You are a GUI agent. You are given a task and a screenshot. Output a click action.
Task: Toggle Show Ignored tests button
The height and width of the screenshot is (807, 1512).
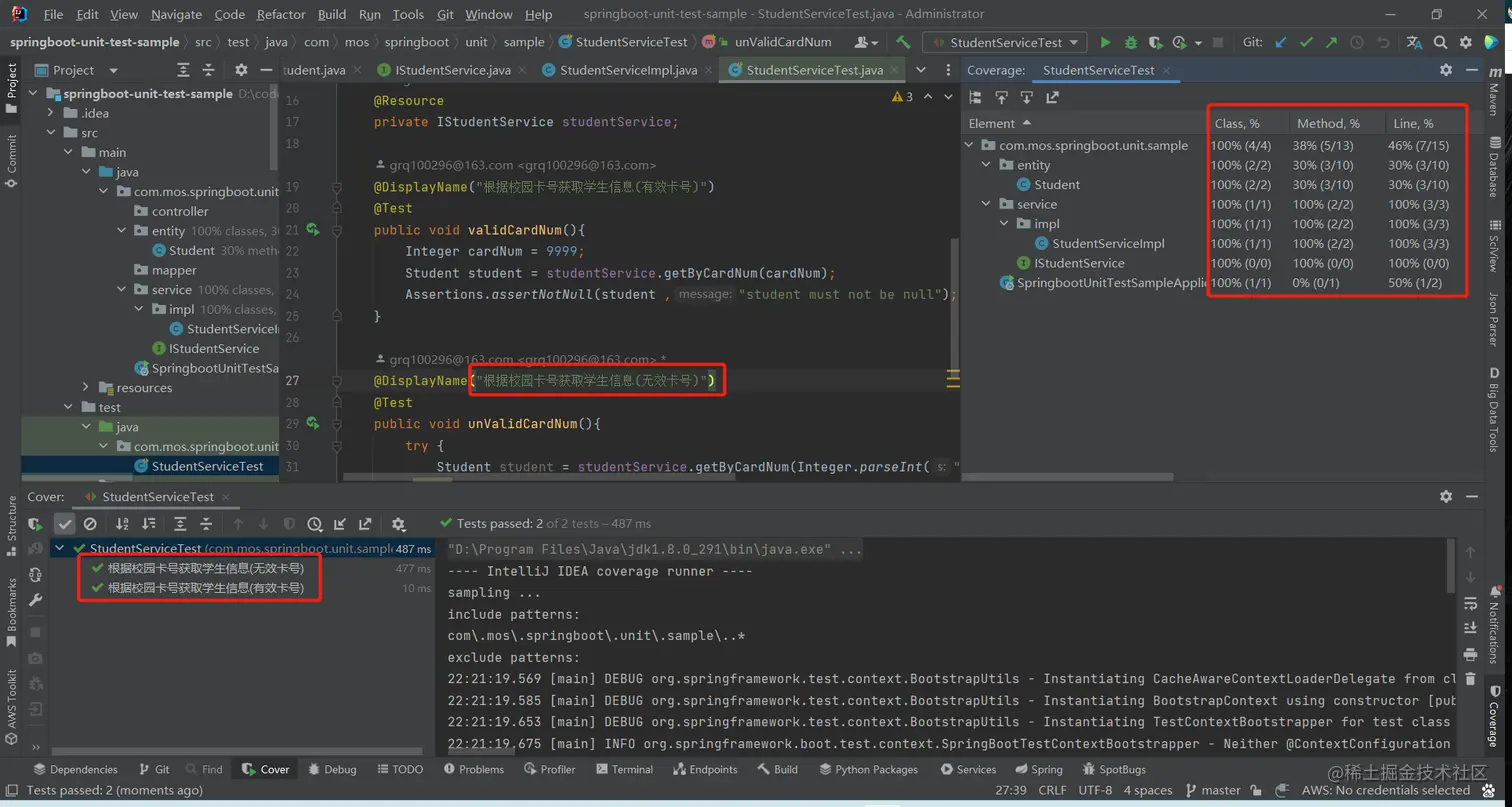click(x=90, y=523)
